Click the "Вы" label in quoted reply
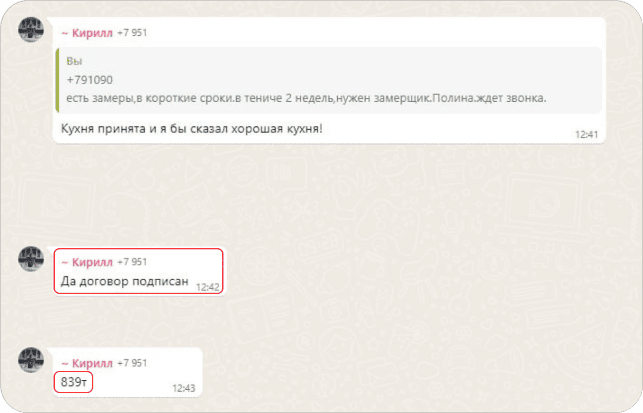The image size is (643, 413). pyautogui.click(x=73, y=61)
